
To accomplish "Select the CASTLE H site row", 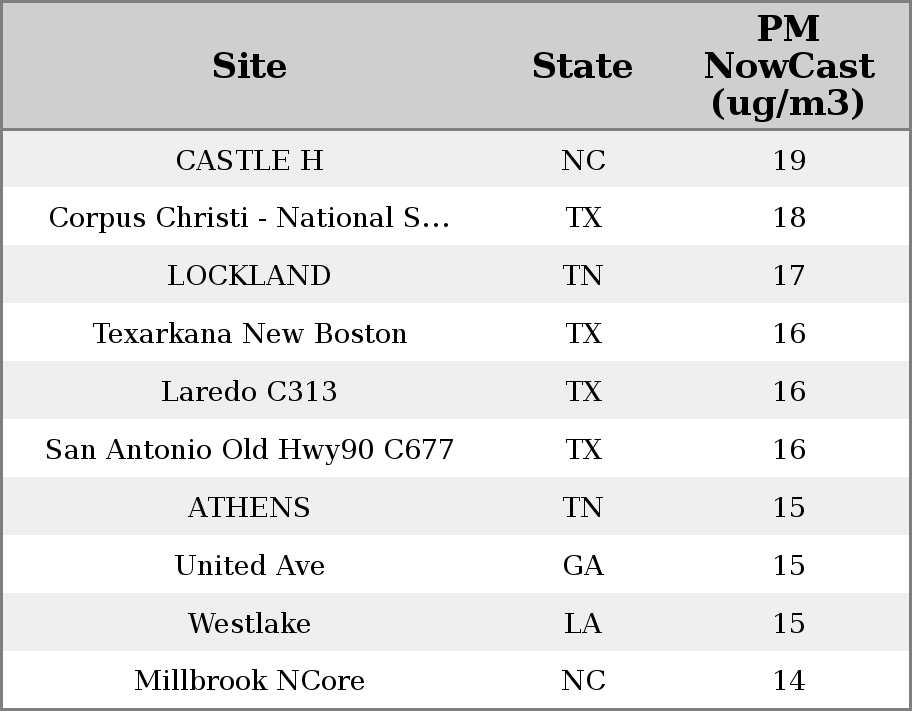I will 456,159.
